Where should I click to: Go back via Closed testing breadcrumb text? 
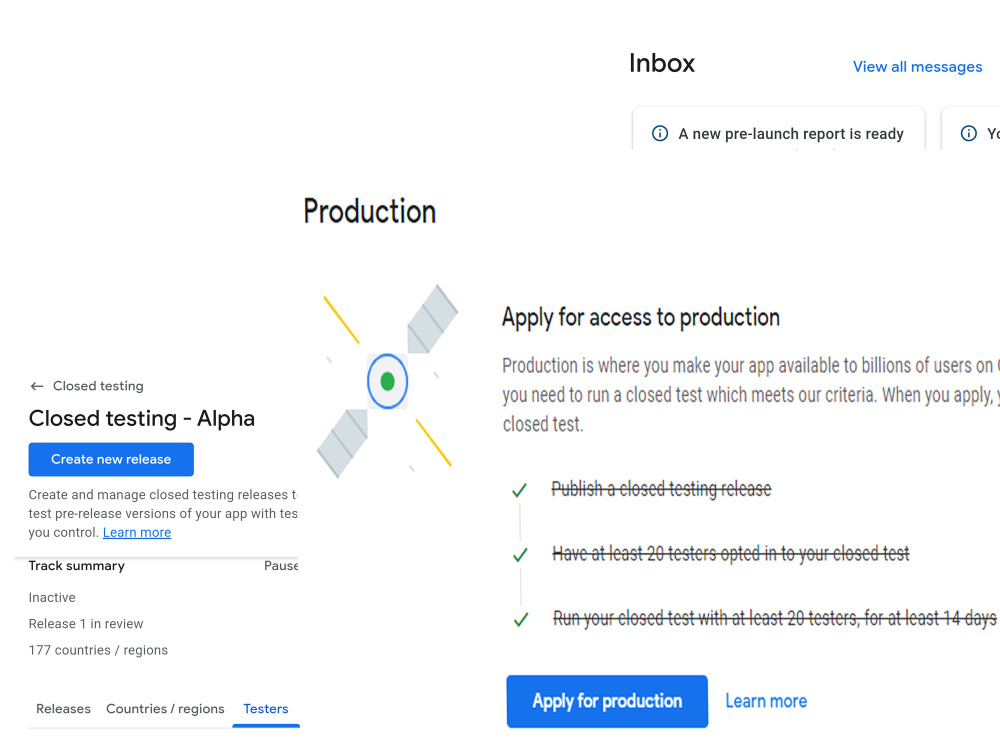(98, 386)
